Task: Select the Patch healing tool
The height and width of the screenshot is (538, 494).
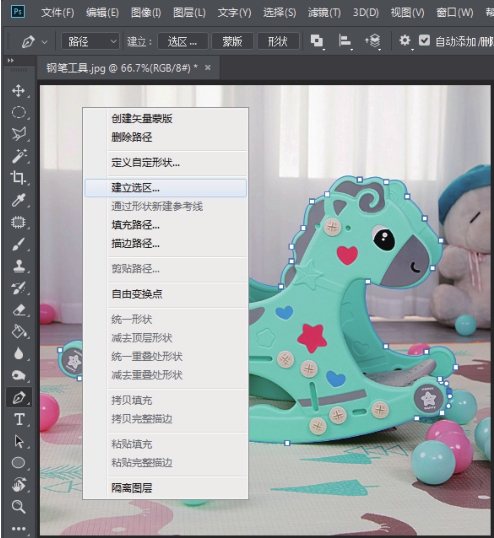Action: coord(18,222)
